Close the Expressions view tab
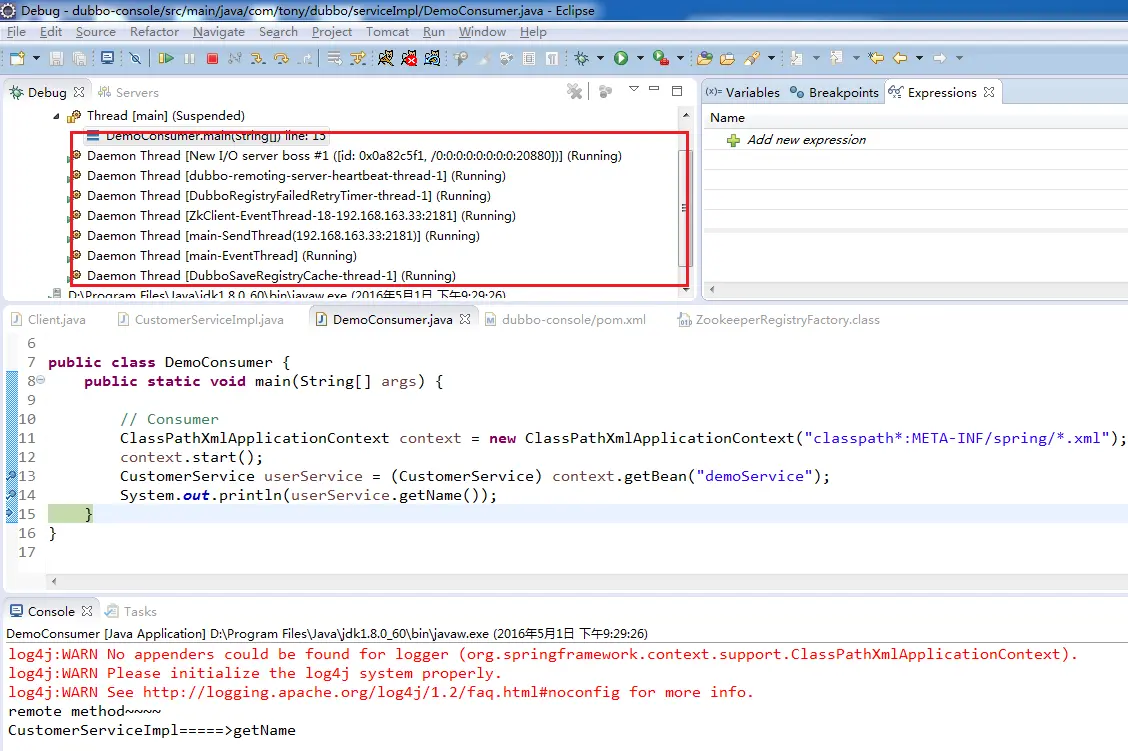 tap(988, 92)
